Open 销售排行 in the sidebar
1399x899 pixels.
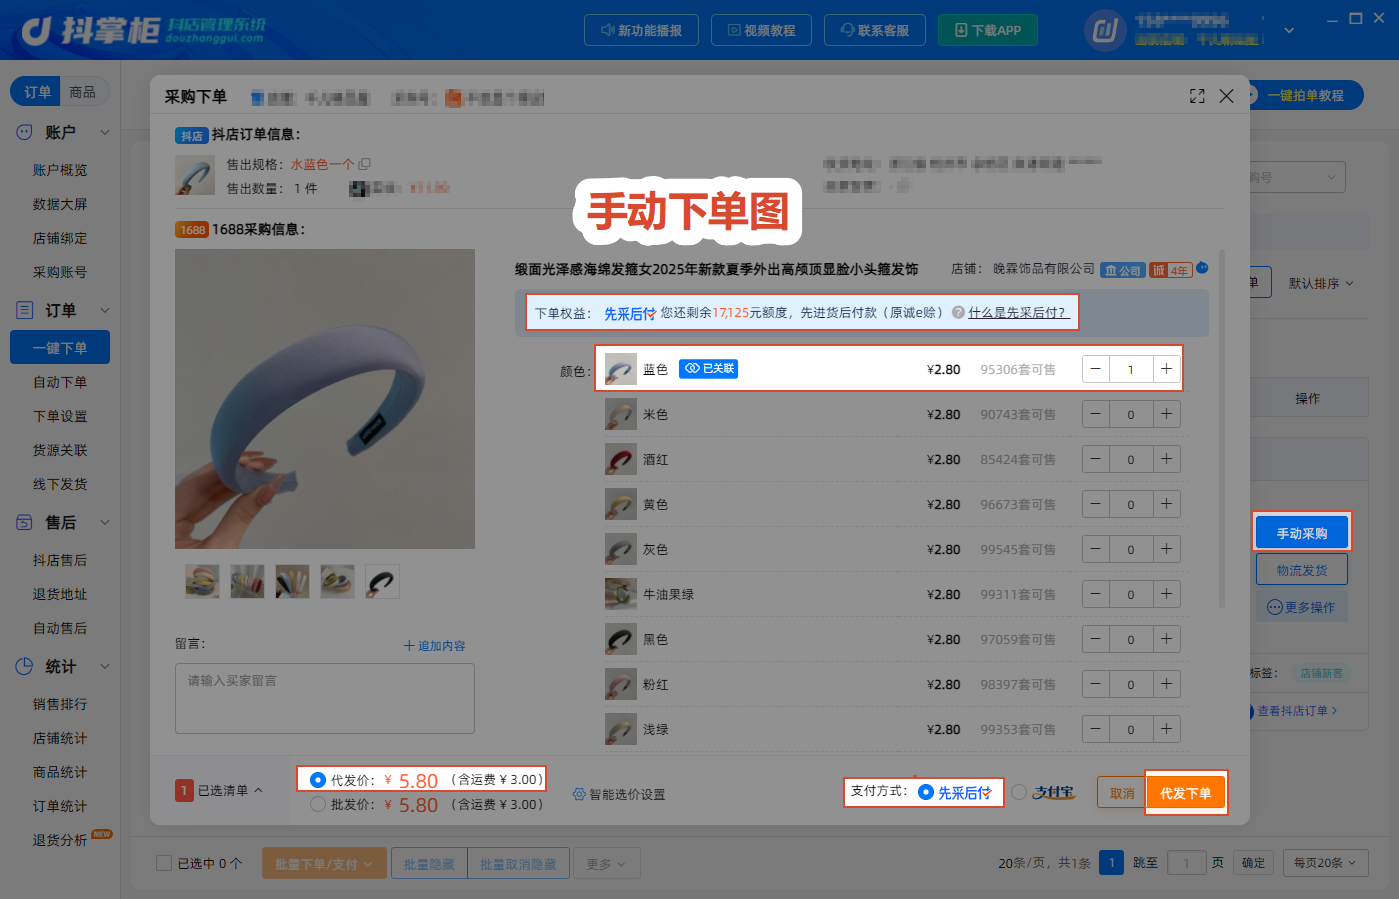click(x=60, y=704)
